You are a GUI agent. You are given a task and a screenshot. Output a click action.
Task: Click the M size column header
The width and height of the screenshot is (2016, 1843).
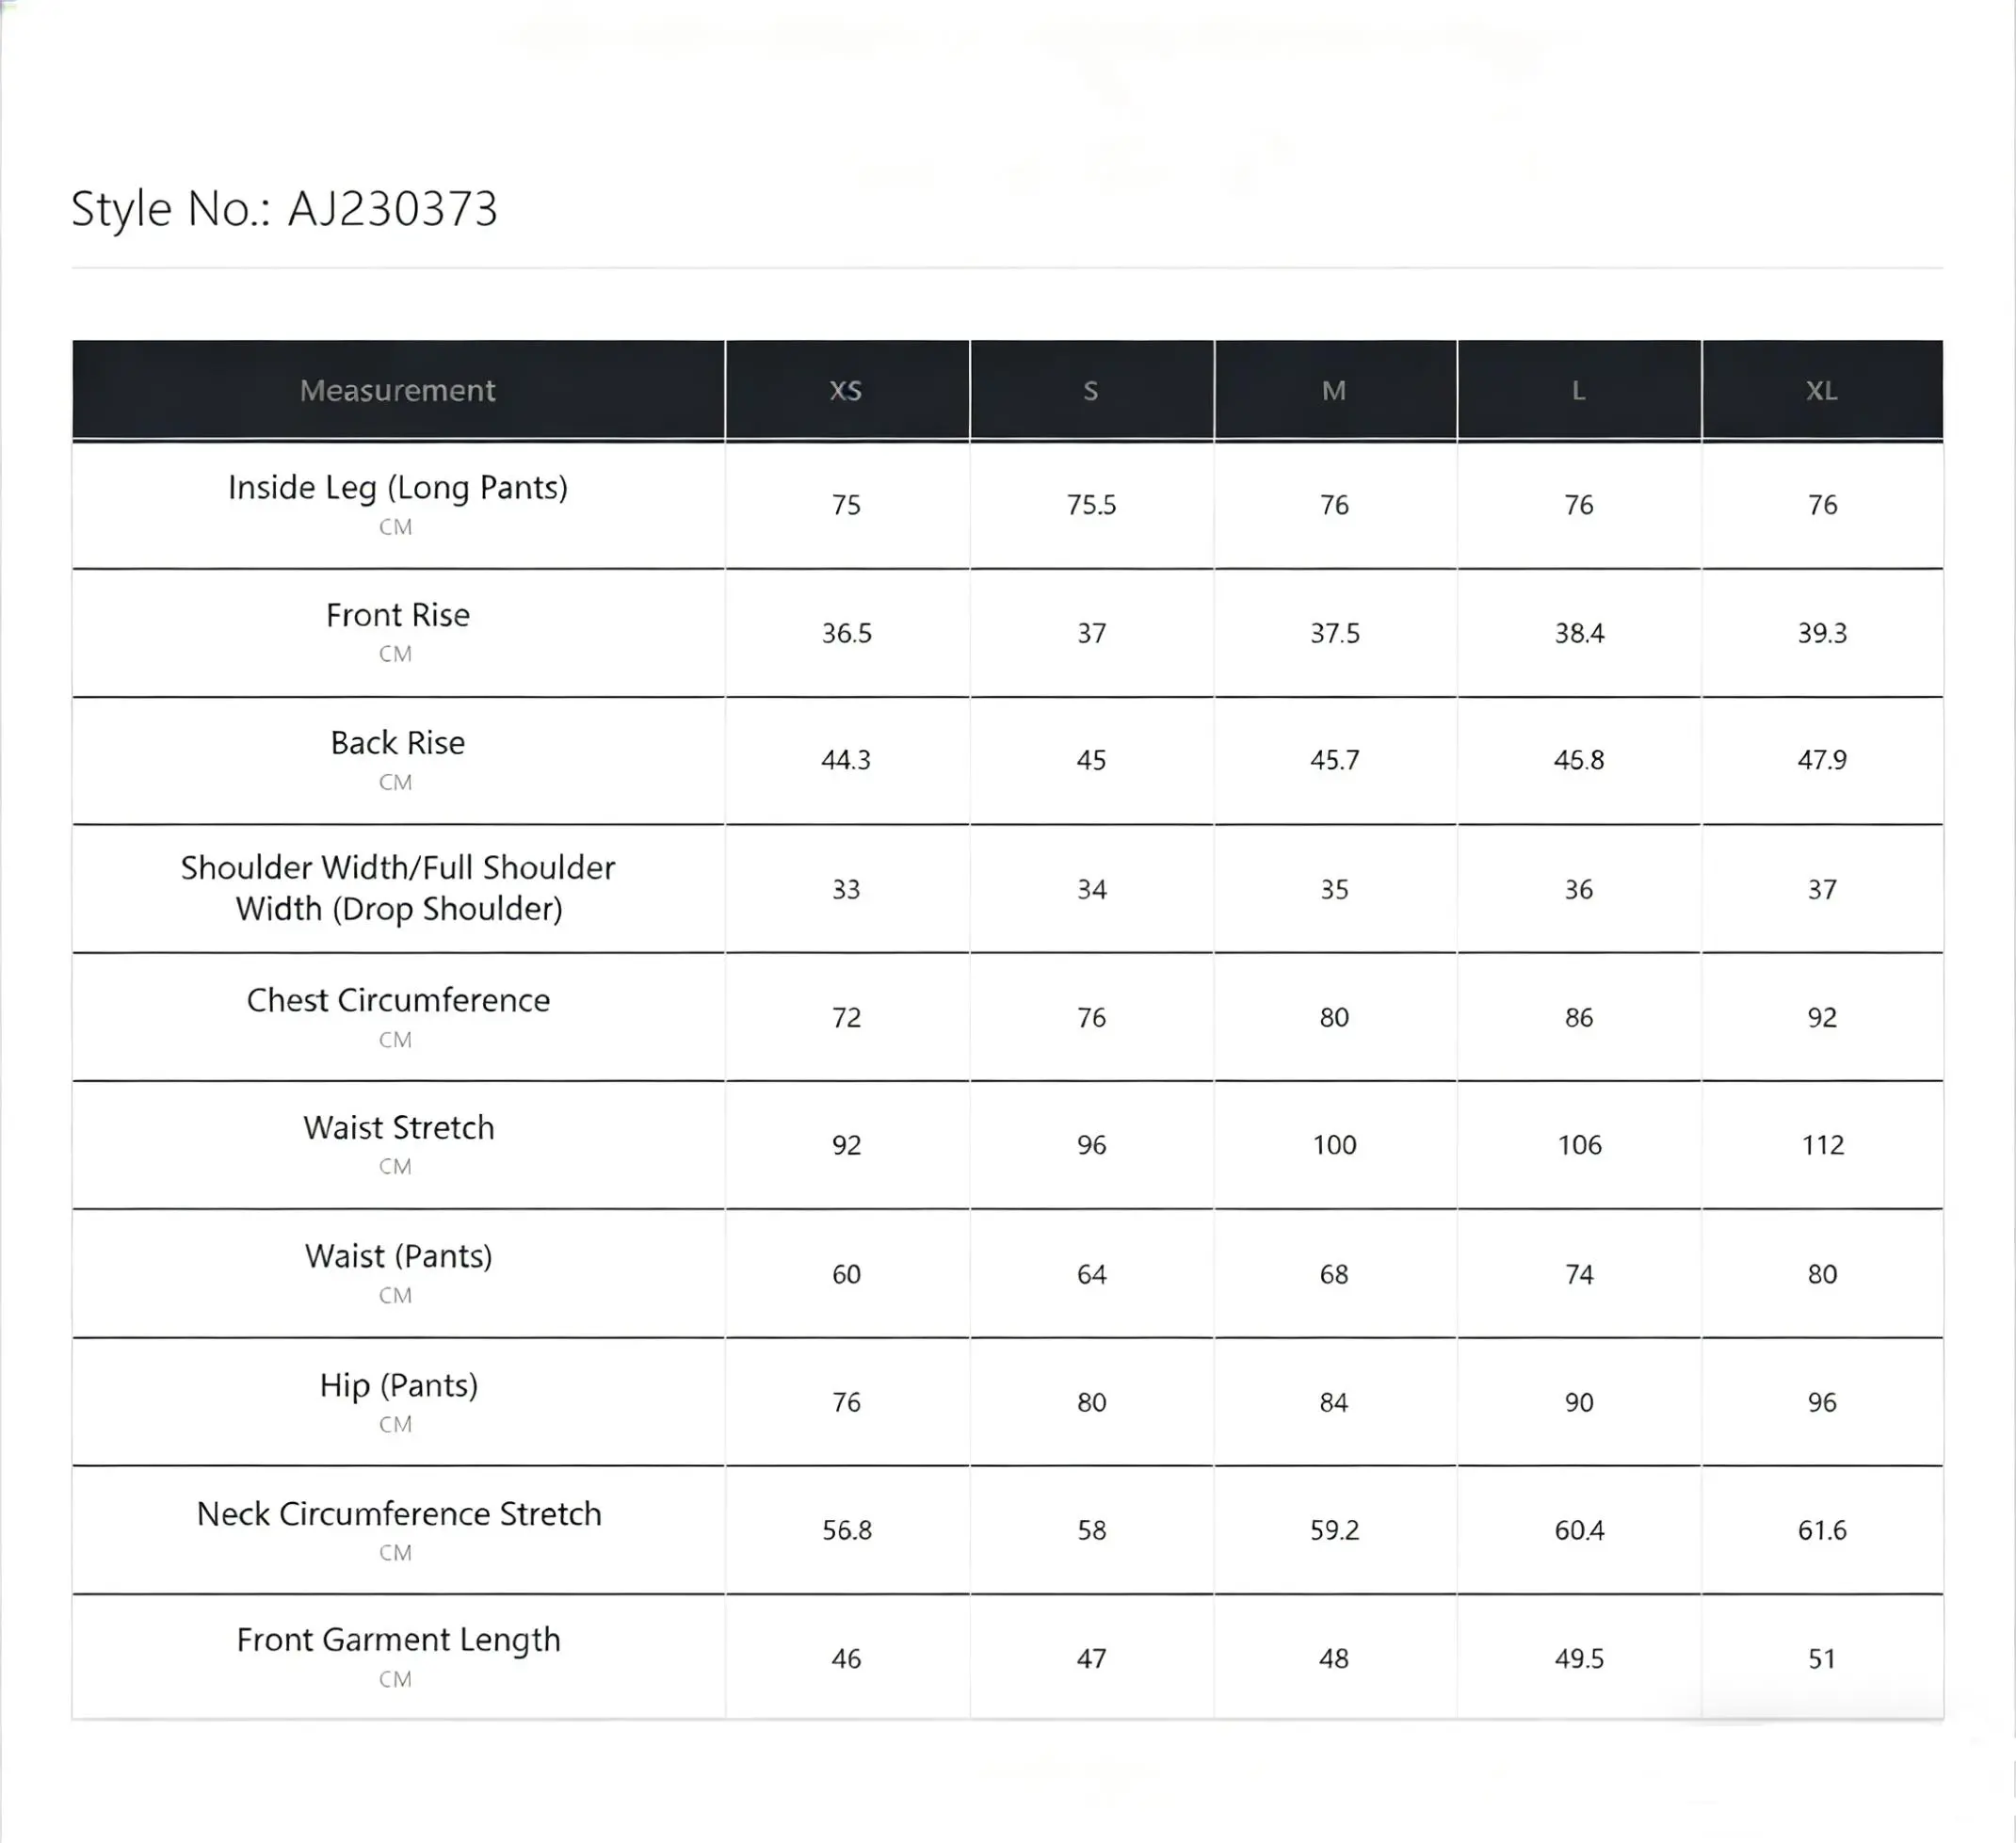tap(1334, 390)
